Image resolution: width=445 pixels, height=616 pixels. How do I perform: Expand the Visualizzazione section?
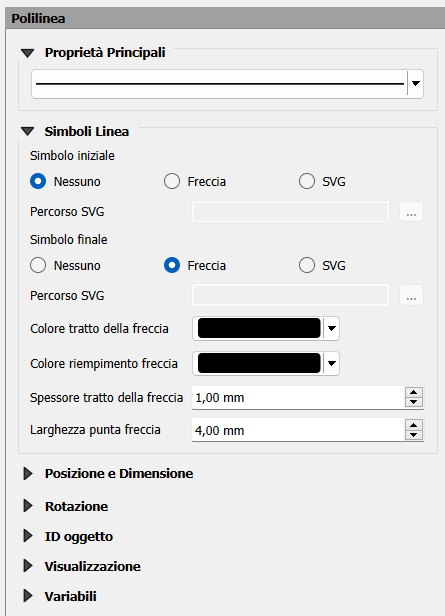(x=28, y=566)
